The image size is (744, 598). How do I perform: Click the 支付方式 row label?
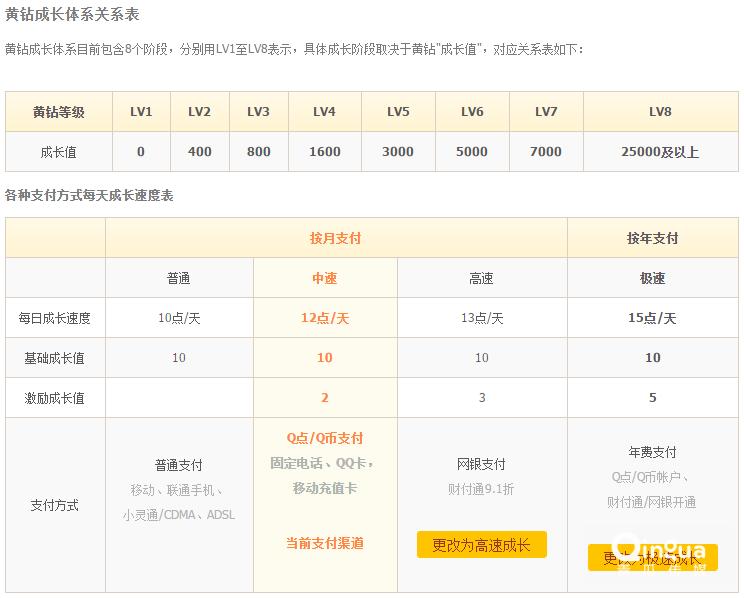pyautogui.click(x=55, y=505)
